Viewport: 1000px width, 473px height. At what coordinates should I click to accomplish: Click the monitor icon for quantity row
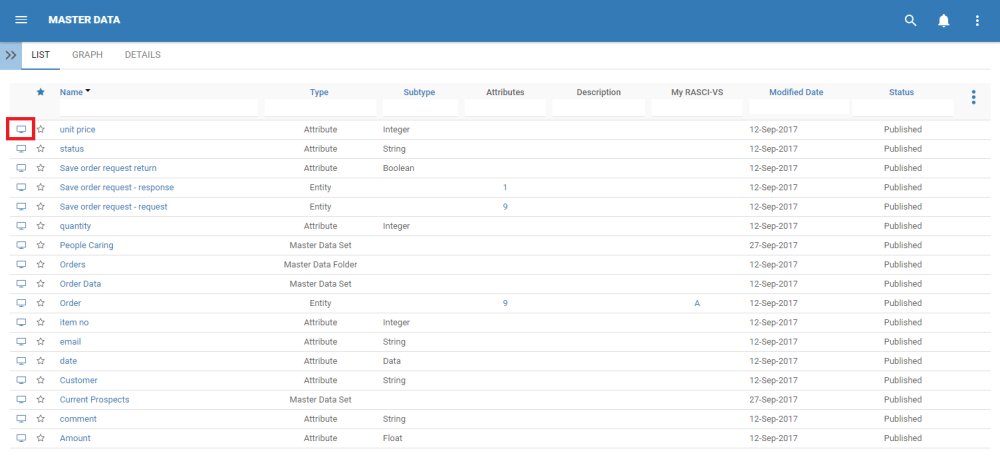(x=21, y=226)
